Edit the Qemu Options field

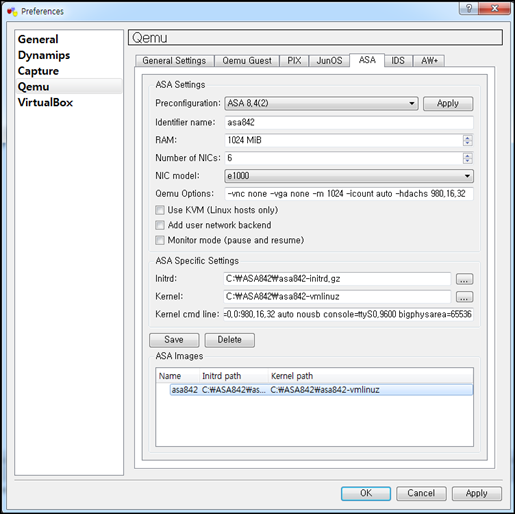click(349, 194)
